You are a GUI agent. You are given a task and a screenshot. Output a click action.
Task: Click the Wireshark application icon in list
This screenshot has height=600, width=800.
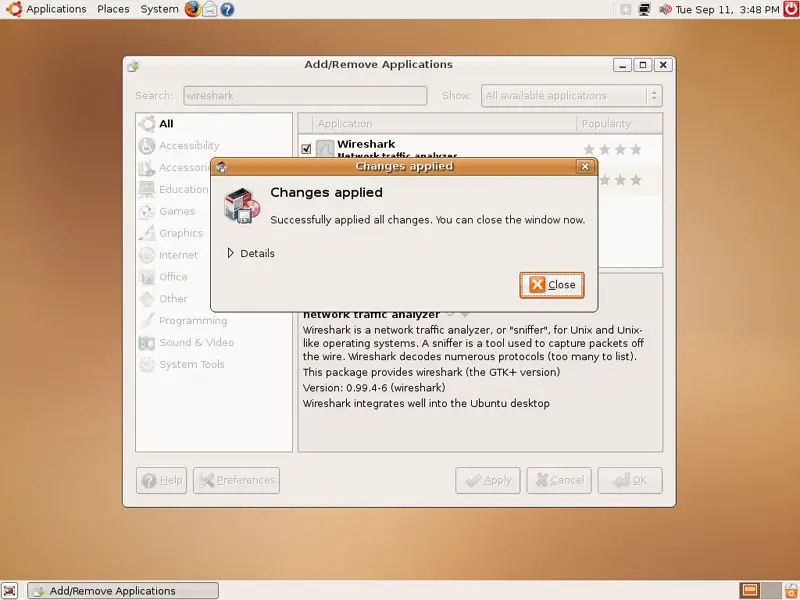click(x=324, y=148)
